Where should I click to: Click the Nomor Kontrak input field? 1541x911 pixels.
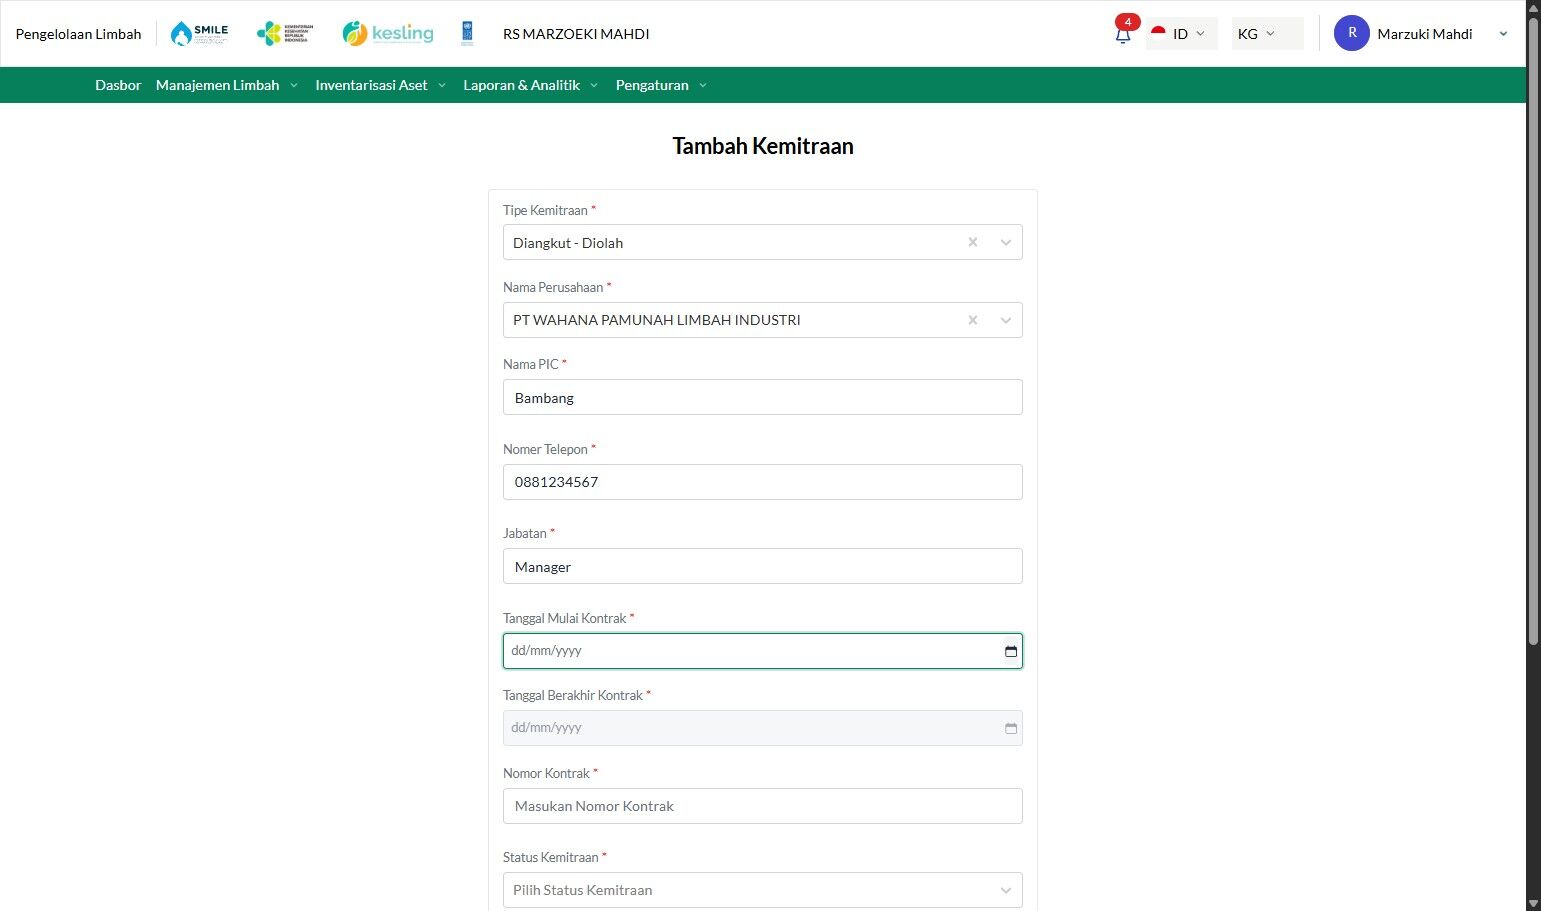click(763, 806)
